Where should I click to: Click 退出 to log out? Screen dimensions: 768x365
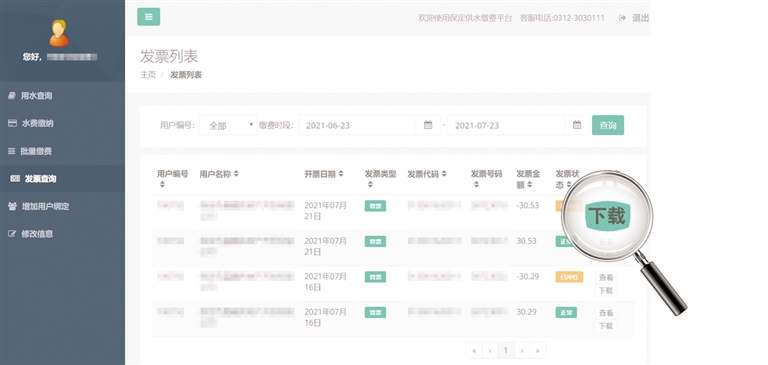click(640, 18)
